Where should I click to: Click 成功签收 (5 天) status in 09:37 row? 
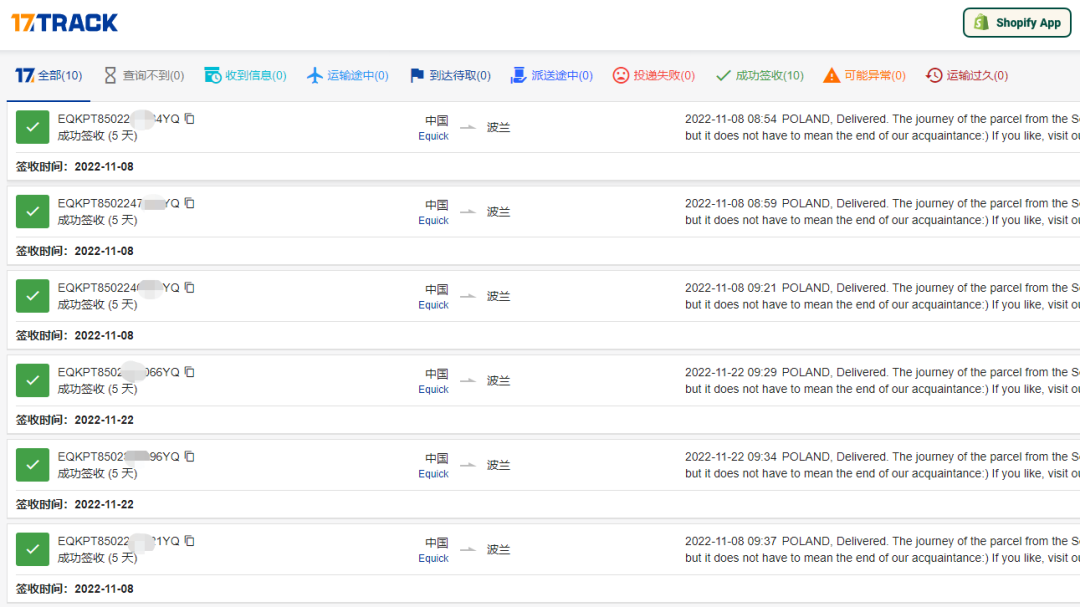point(97,558)
